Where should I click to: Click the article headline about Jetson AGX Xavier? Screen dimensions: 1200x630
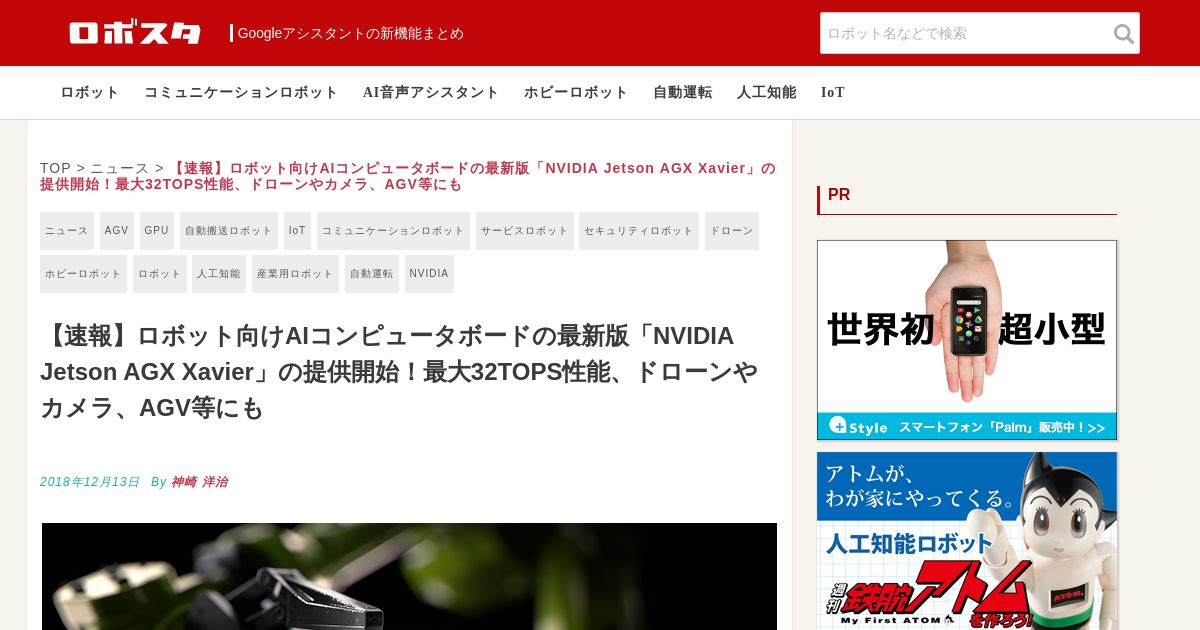click(x=400, y=372)
